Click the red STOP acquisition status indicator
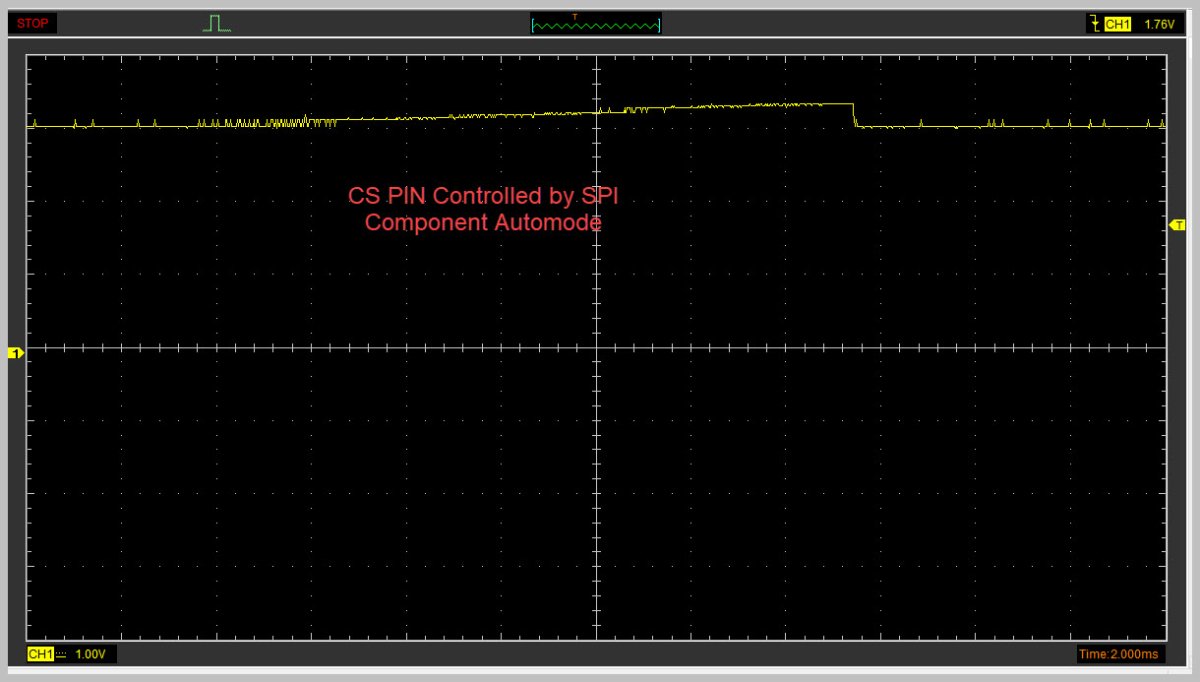Viewport: 1200px width, 682px height. (31, 23)
